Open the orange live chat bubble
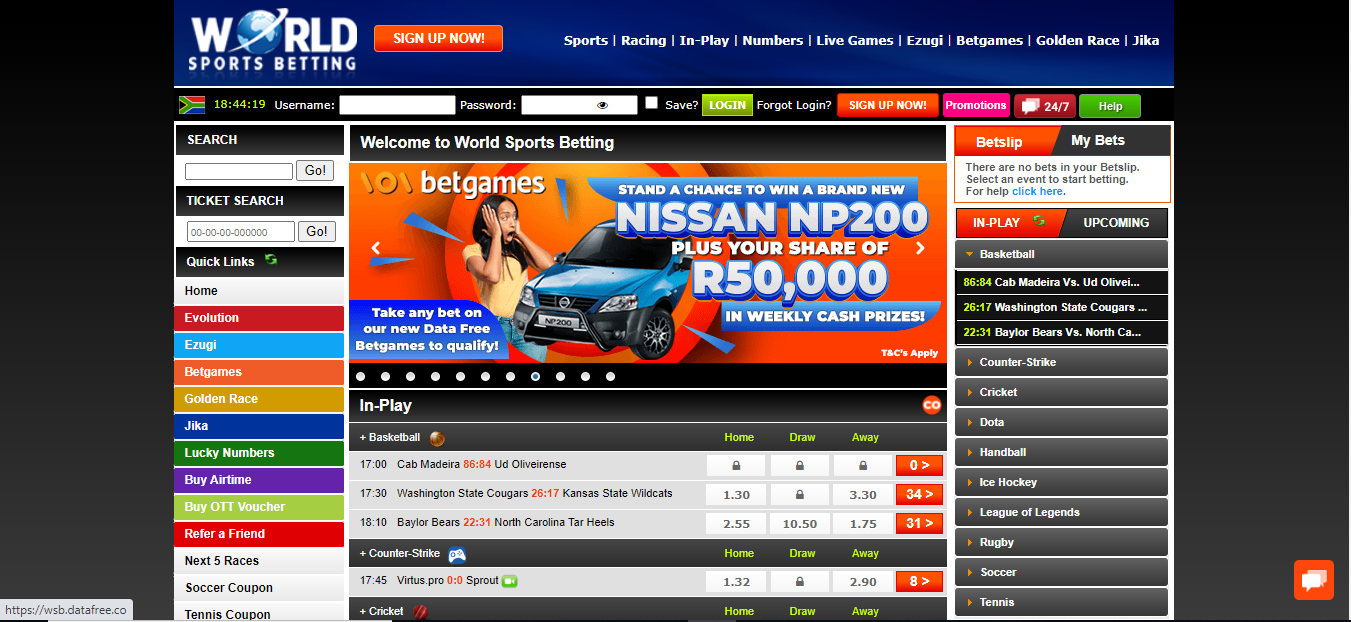The height and width of the screenshot is (622, 1351). click(1313, 580)
